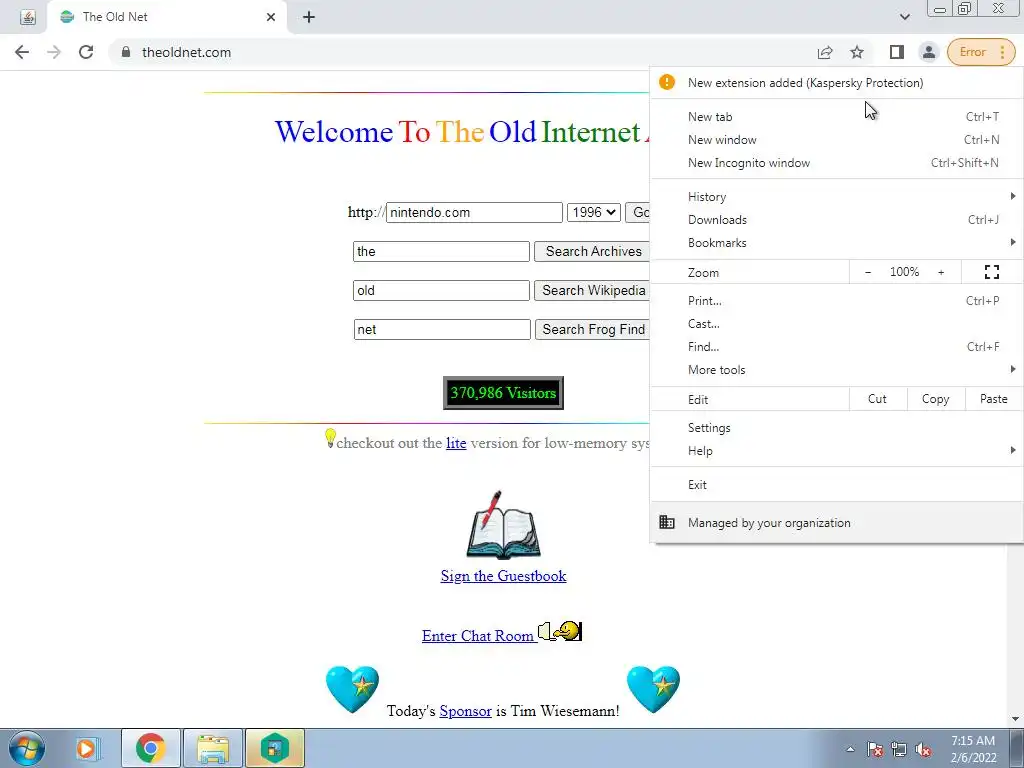The width and height of the screenshot is (1024, 768).
Task: Open the side panel icon in toolbar
Action: click(x=897, y=52)
